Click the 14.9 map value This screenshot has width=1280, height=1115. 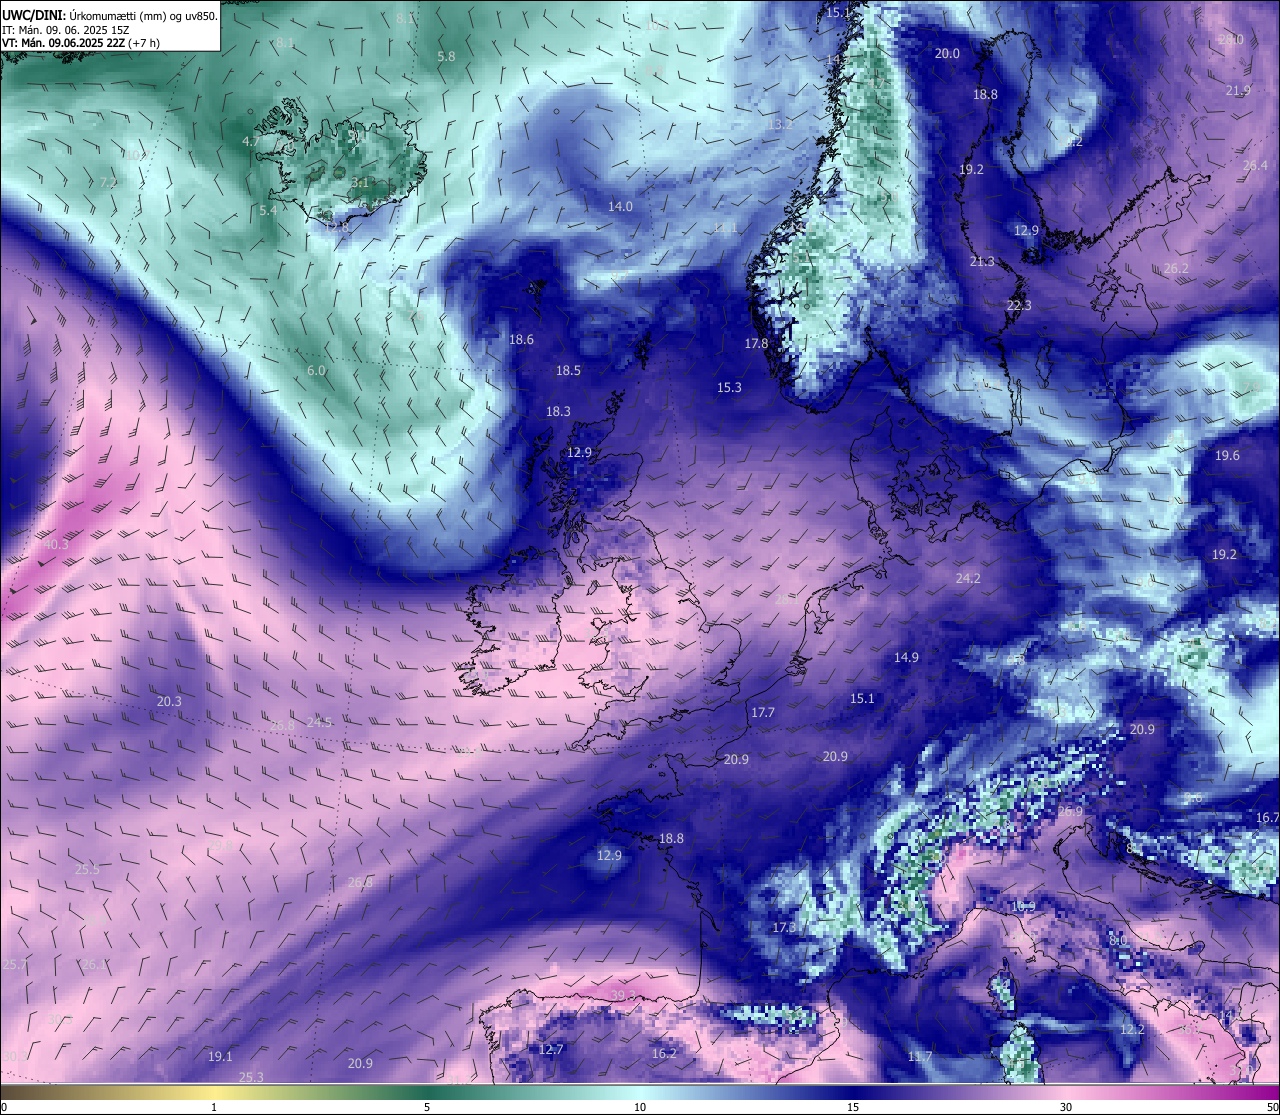[906, 658]
